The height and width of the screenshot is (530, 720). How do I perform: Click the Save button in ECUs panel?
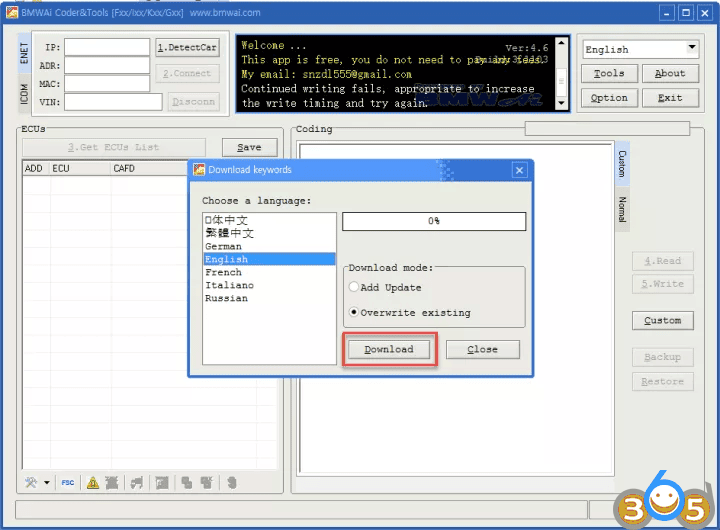pos(249,147)
